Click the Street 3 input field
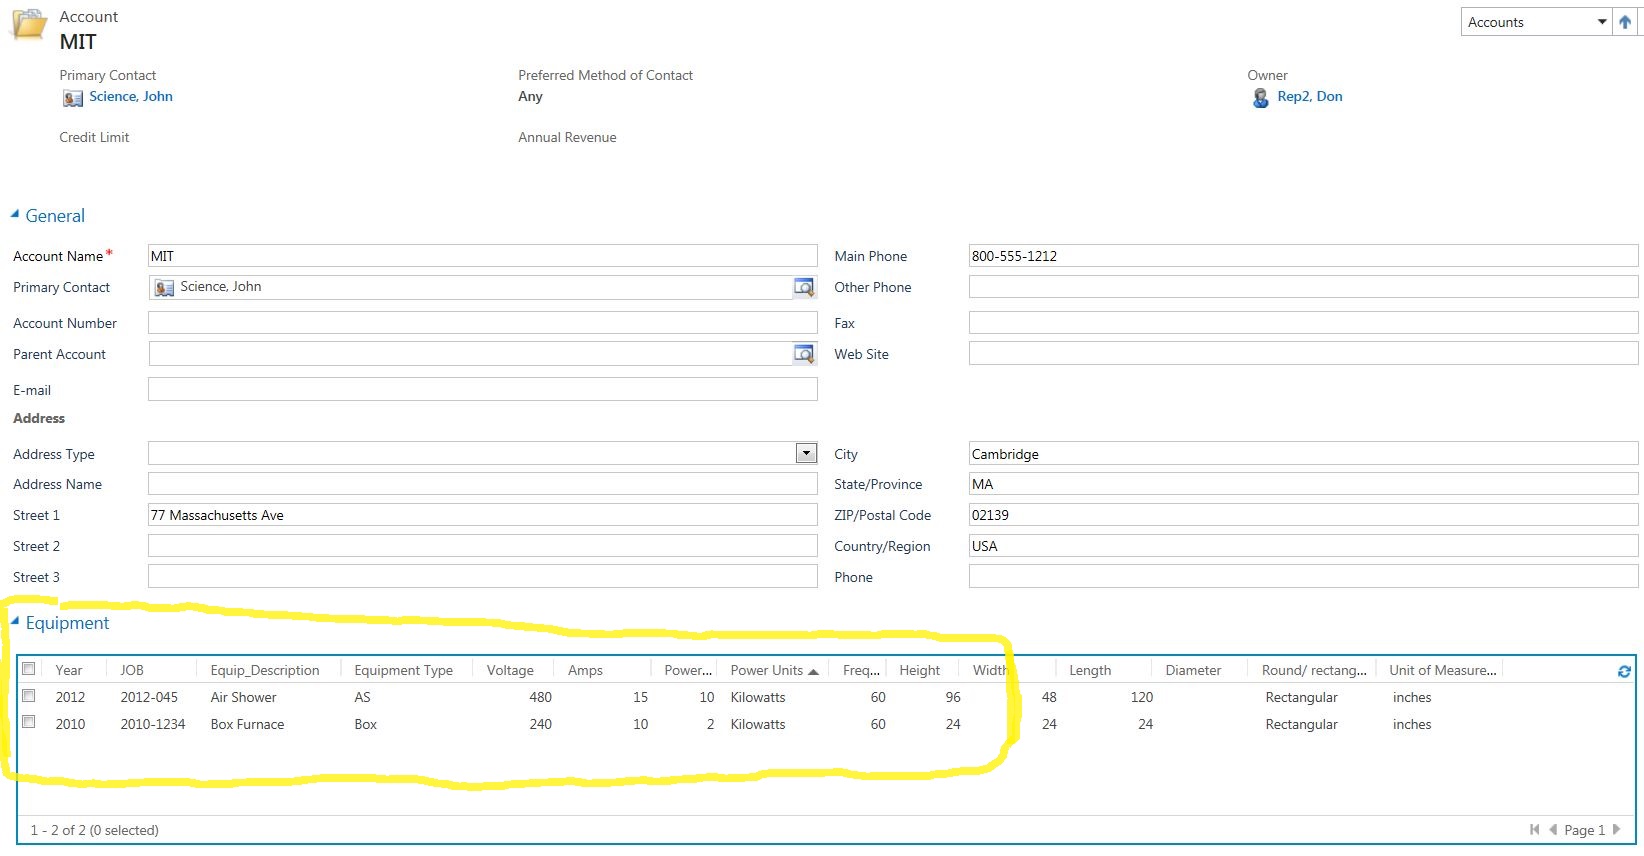 482,577
